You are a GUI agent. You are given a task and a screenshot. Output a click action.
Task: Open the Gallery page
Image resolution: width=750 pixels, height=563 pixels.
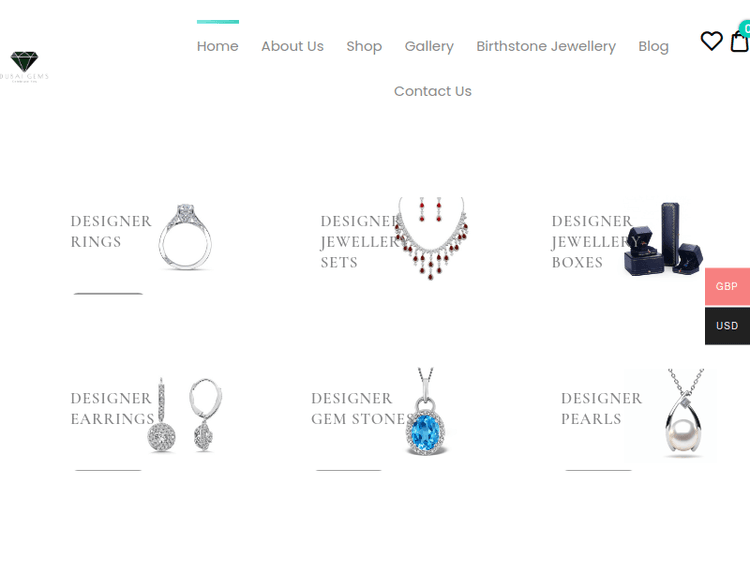coord(429,46)
